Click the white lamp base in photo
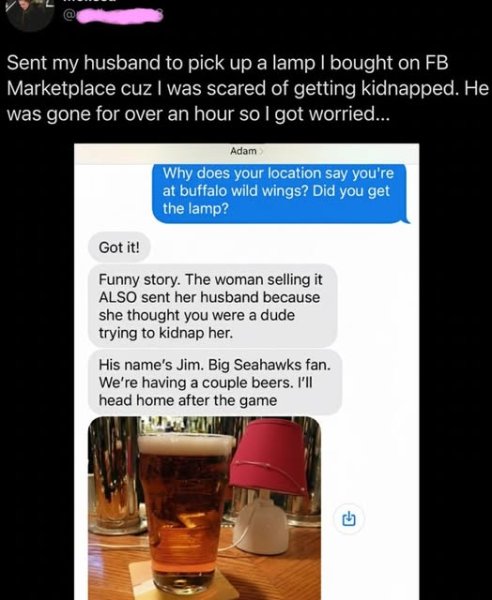The height and width of the screenshot is (600, 492). 262,526
